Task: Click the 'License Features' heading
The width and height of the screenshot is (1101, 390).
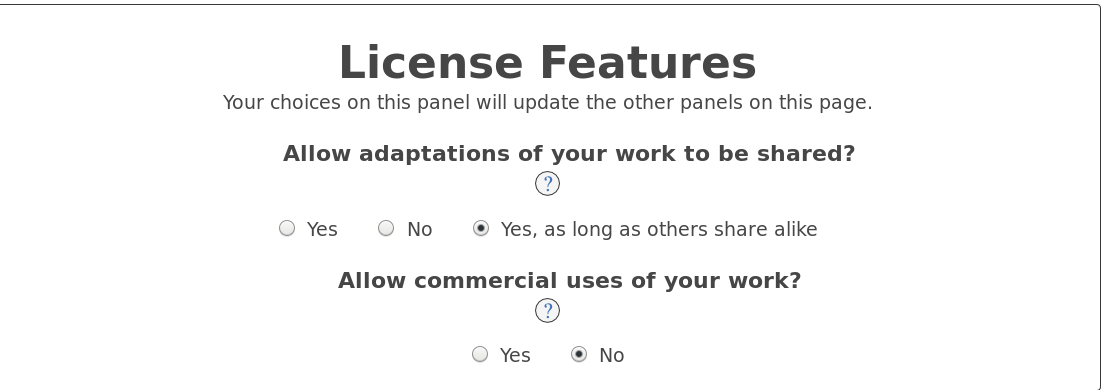Action: tap(547, 63)
